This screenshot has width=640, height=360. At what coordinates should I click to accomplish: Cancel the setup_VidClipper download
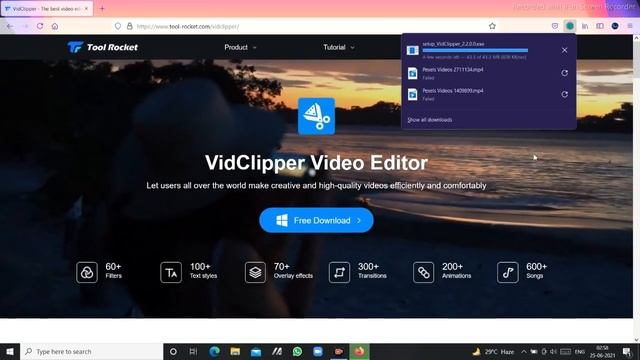(x=564, y=50)
